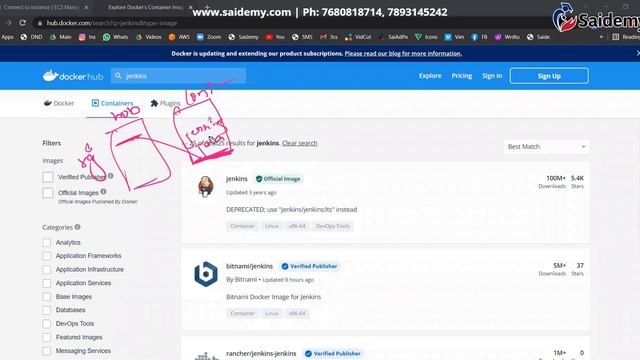Open Pricing in the top navigation
The width and height of the screenshot is (640, 360).
pos(462,76)
